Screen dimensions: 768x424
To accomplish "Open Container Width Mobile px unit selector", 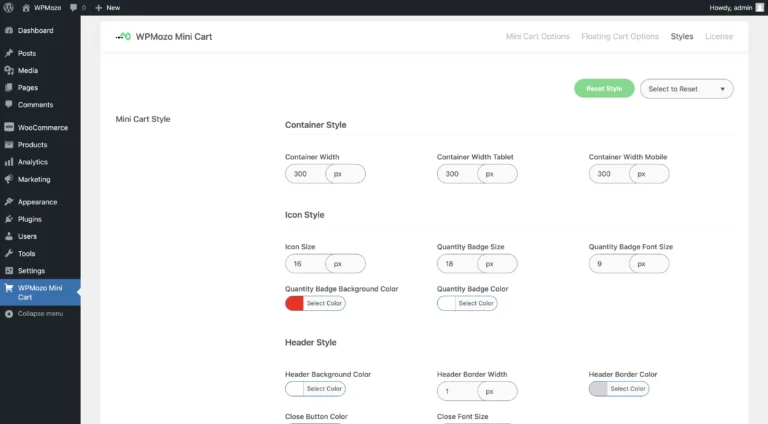I will [649, 174].
